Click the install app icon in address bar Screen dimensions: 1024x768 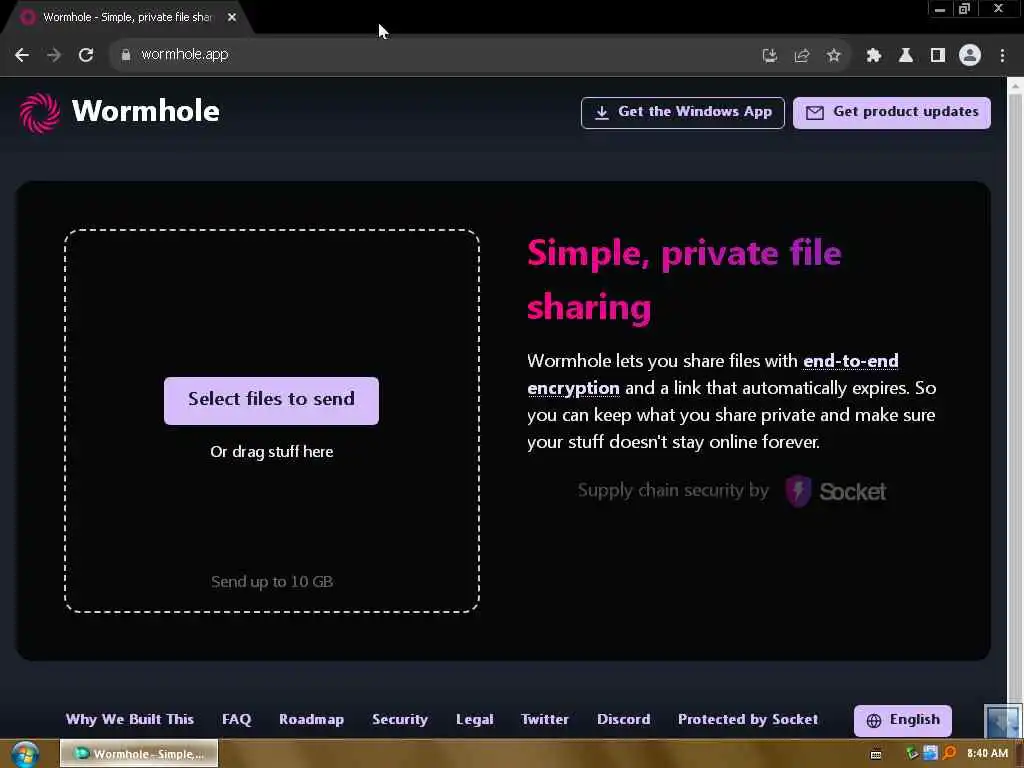770,56
